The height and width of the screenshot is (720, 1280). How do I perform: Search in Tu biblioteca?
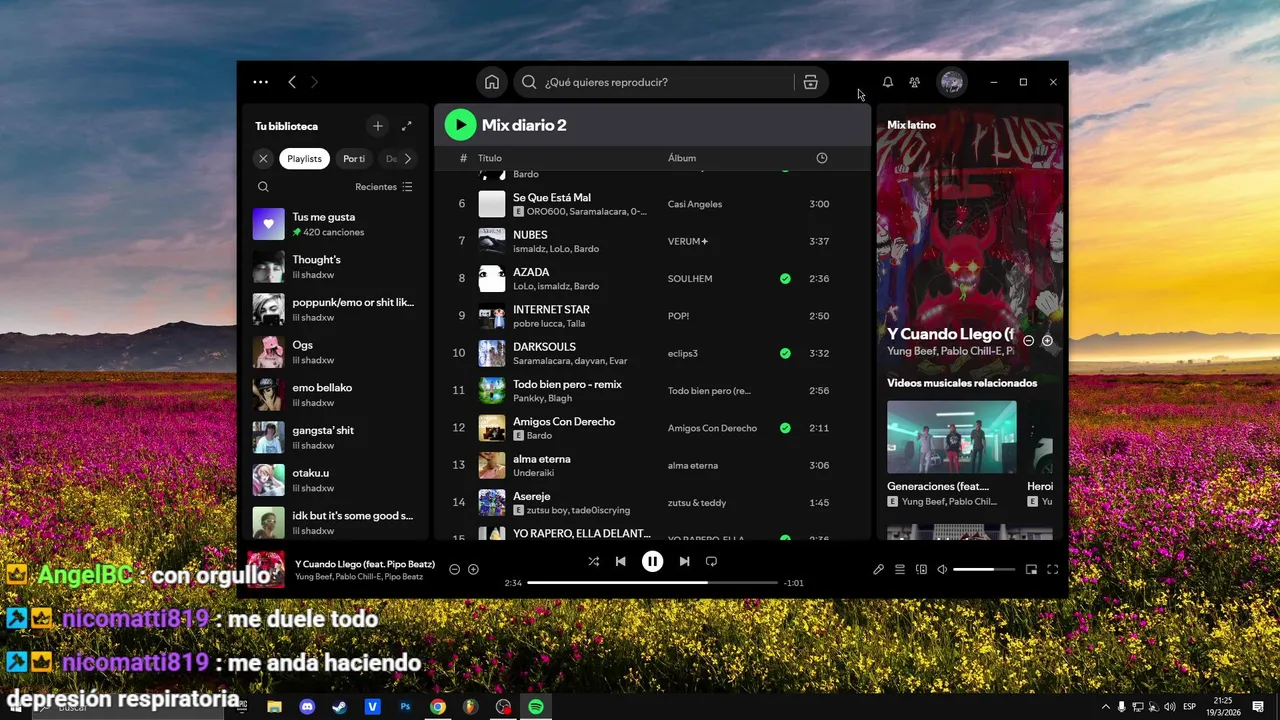point(263,187)
